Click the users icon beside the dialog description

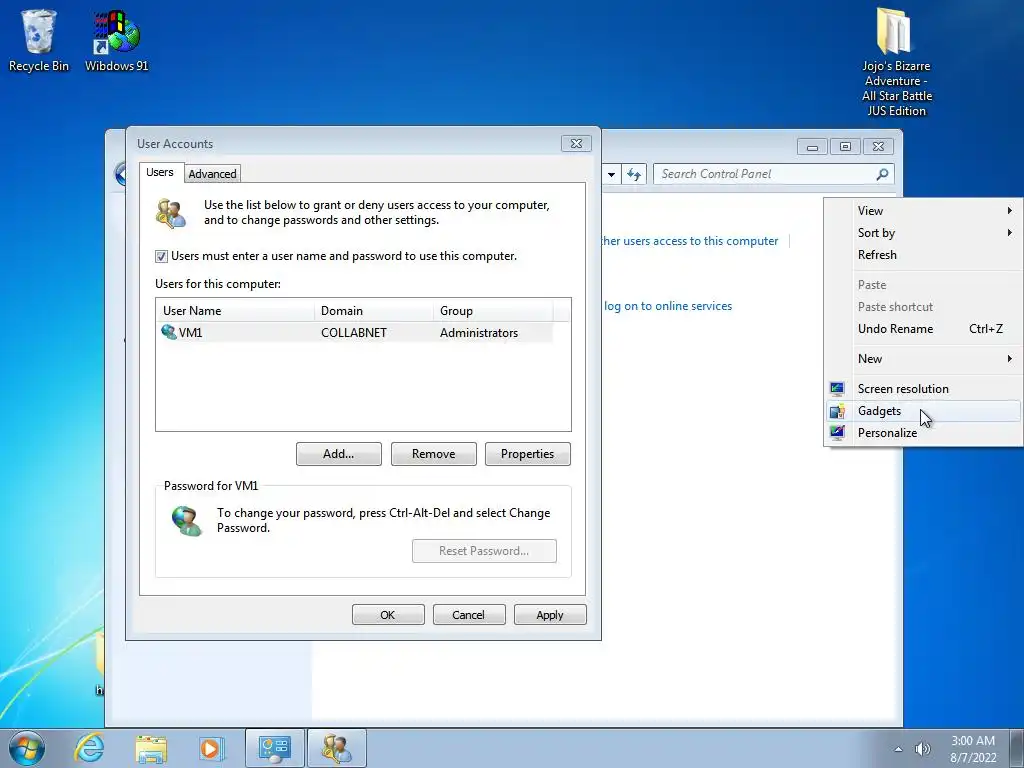(x=171, y=213)
